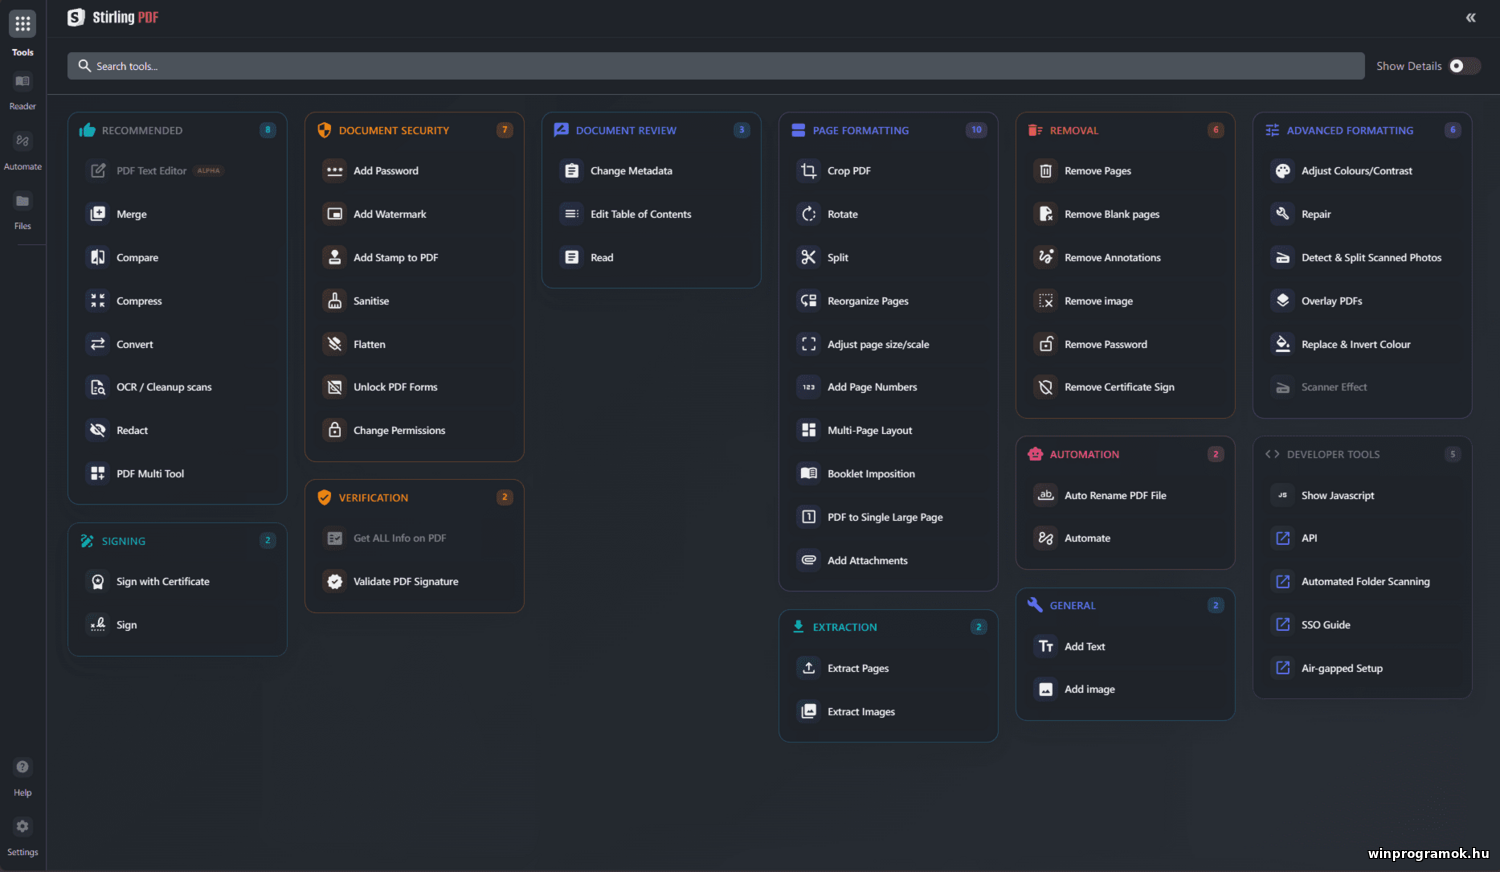Select the Rotate tool icon
The height and width of the screenshot is (872, 1500).
(x=809, y=214)
